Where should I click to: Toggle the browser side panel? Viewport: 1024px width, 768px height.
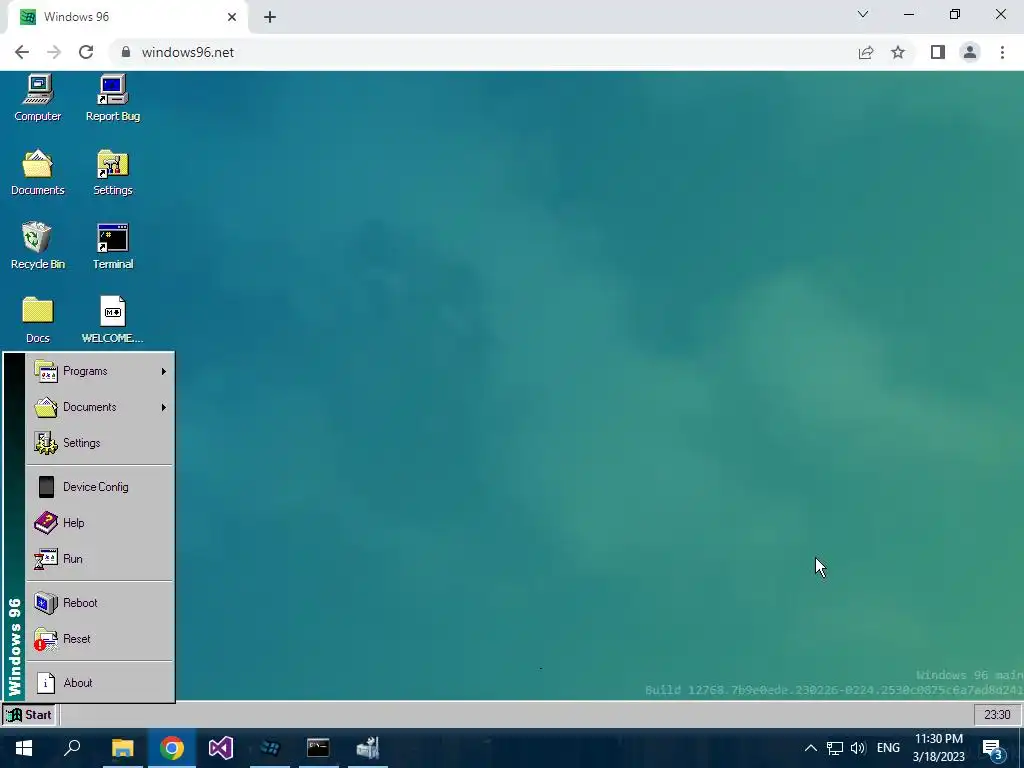938,52
